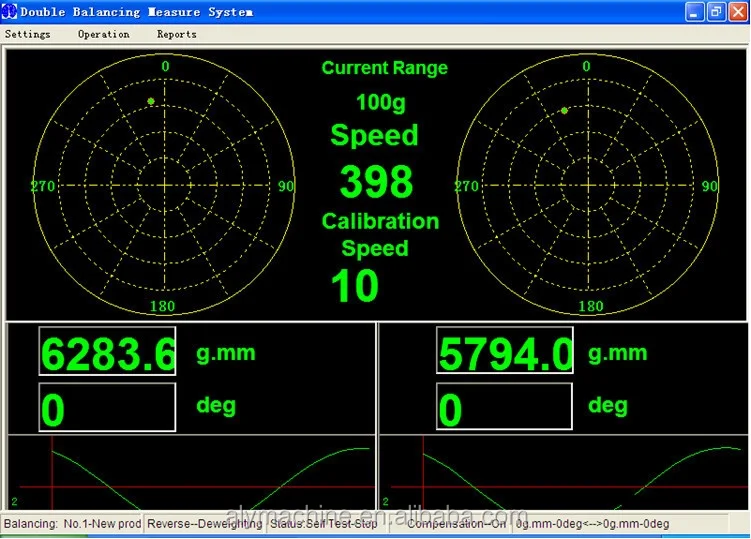This screenshot has width=751, height=539.
Task: Select the right plane deg angle field
Action: 505,408
